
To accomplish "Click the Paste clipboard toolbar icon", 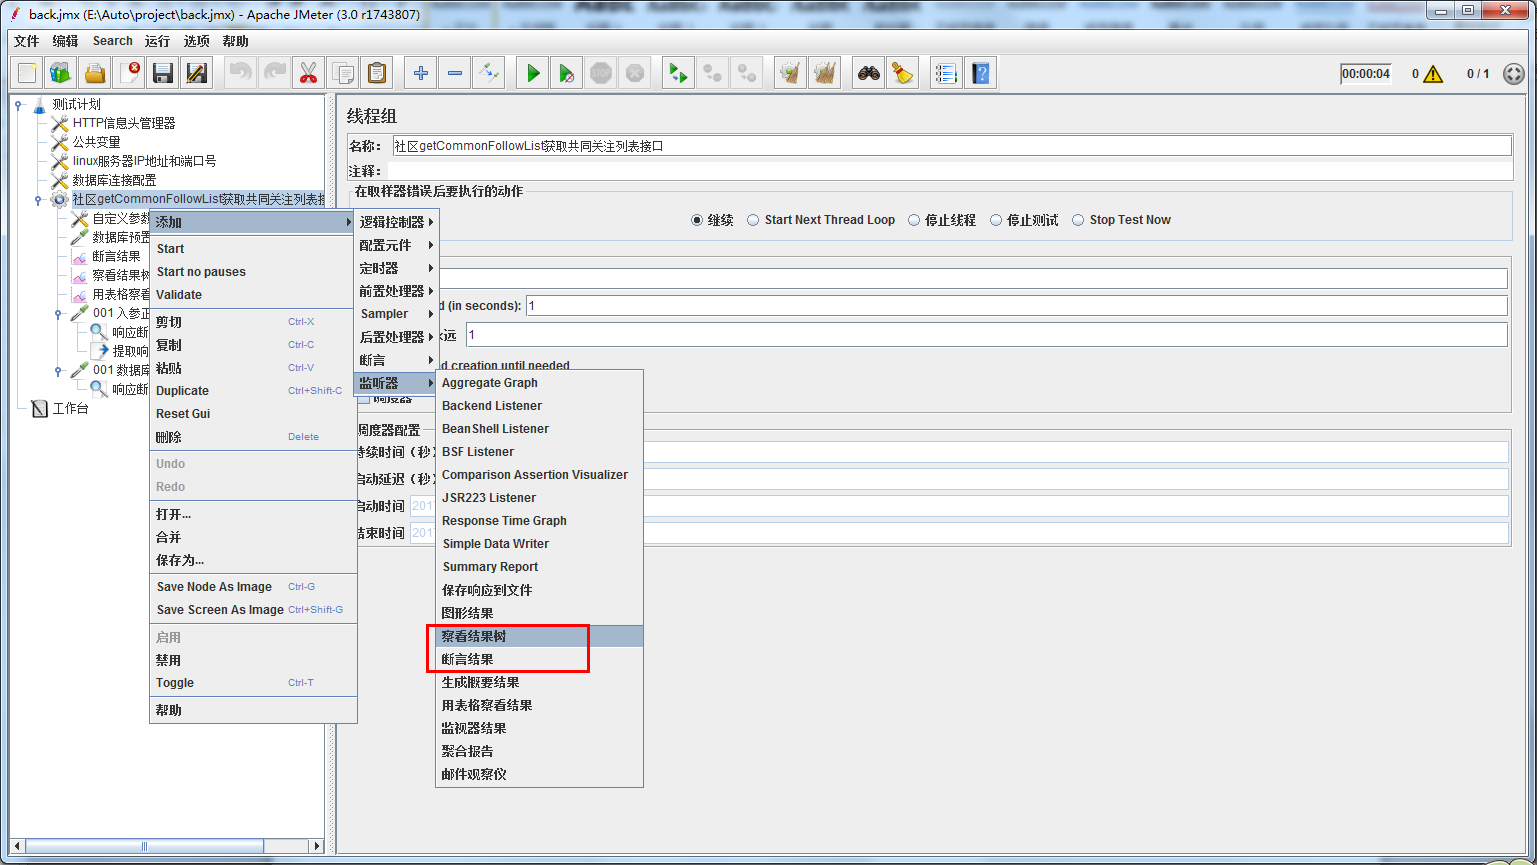I will (376, 73).
